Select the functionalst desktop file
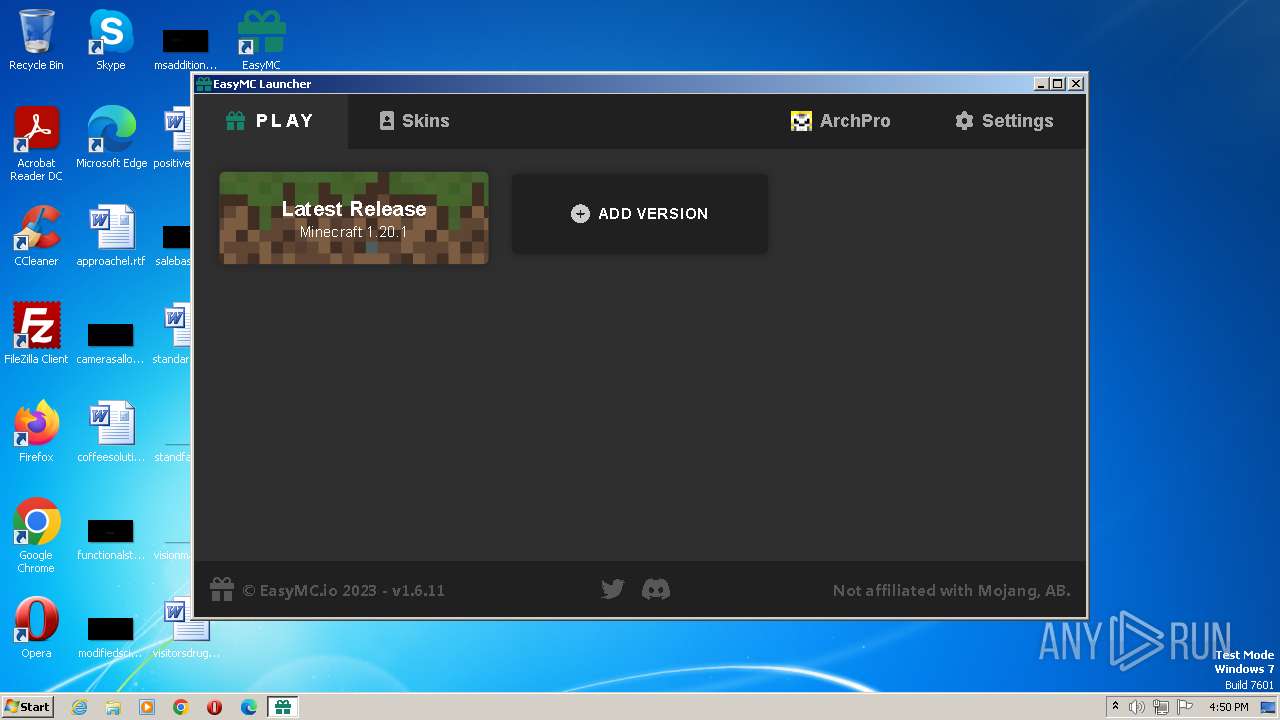The image size is (1280, 720). (x=111, y=538)
